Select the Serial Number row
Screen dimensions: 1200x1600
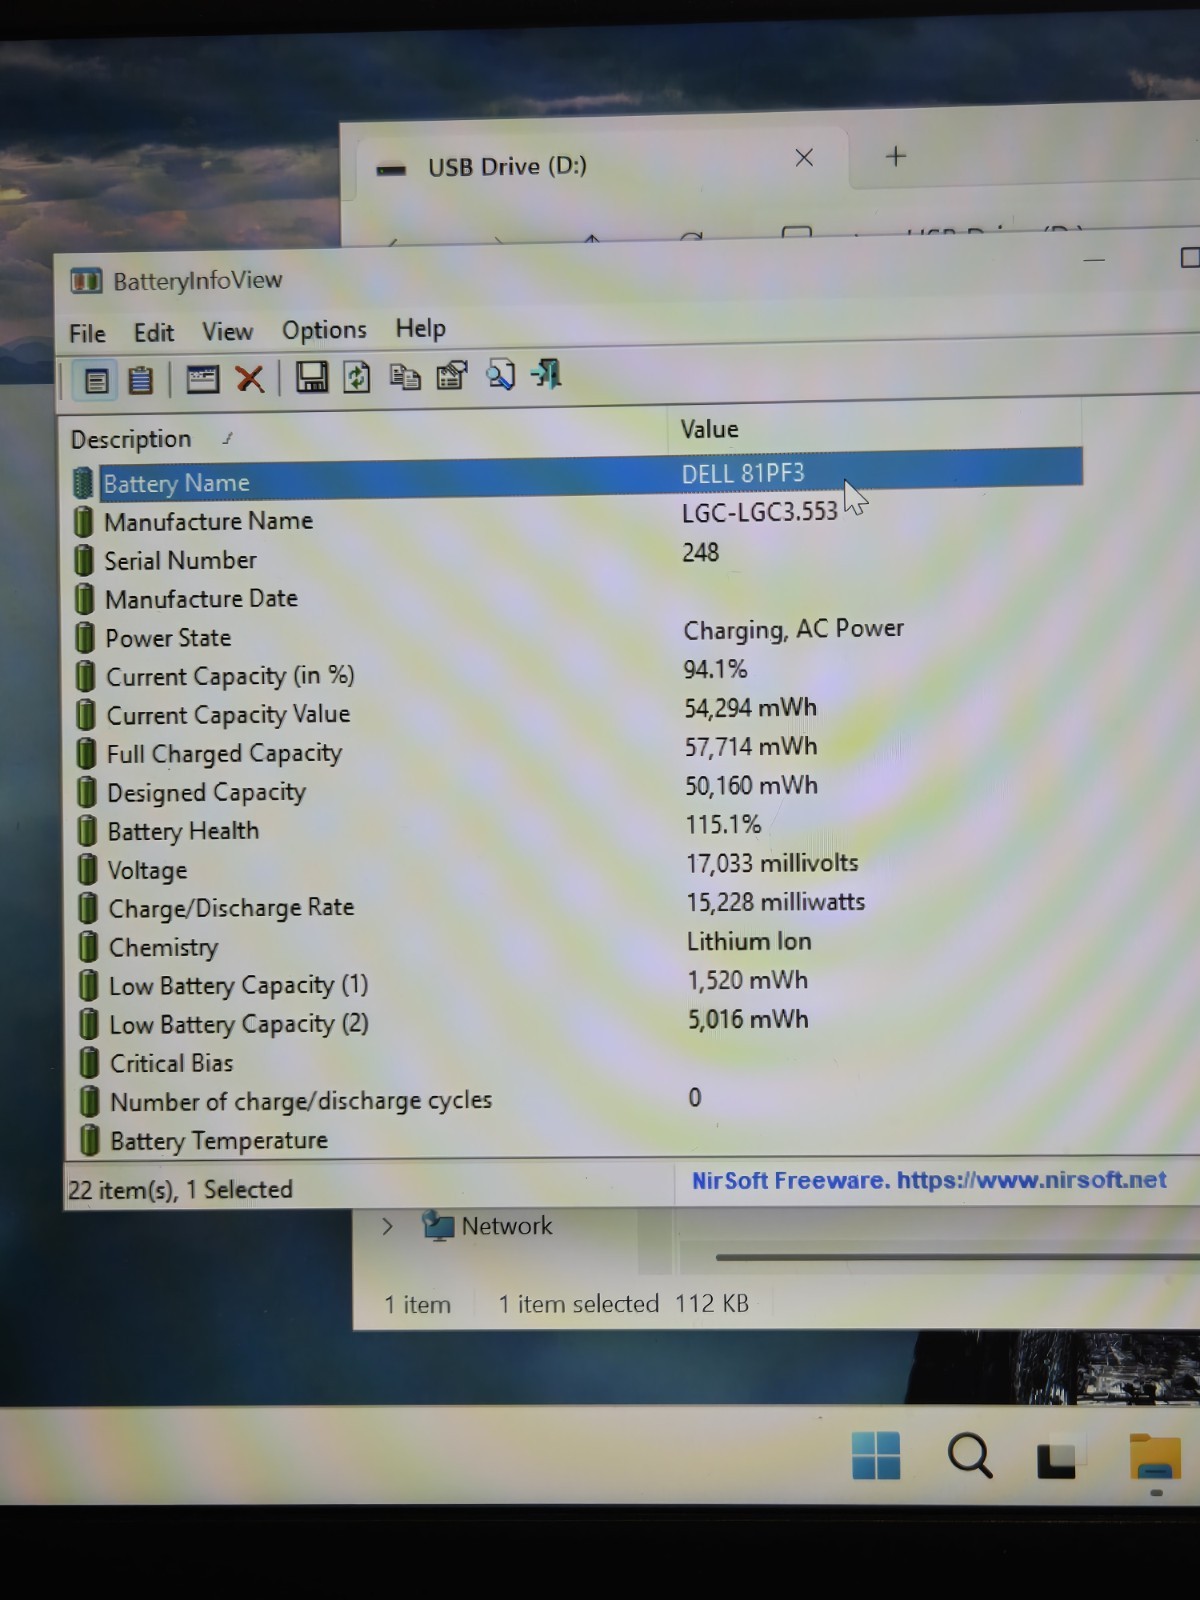[577, 556]
